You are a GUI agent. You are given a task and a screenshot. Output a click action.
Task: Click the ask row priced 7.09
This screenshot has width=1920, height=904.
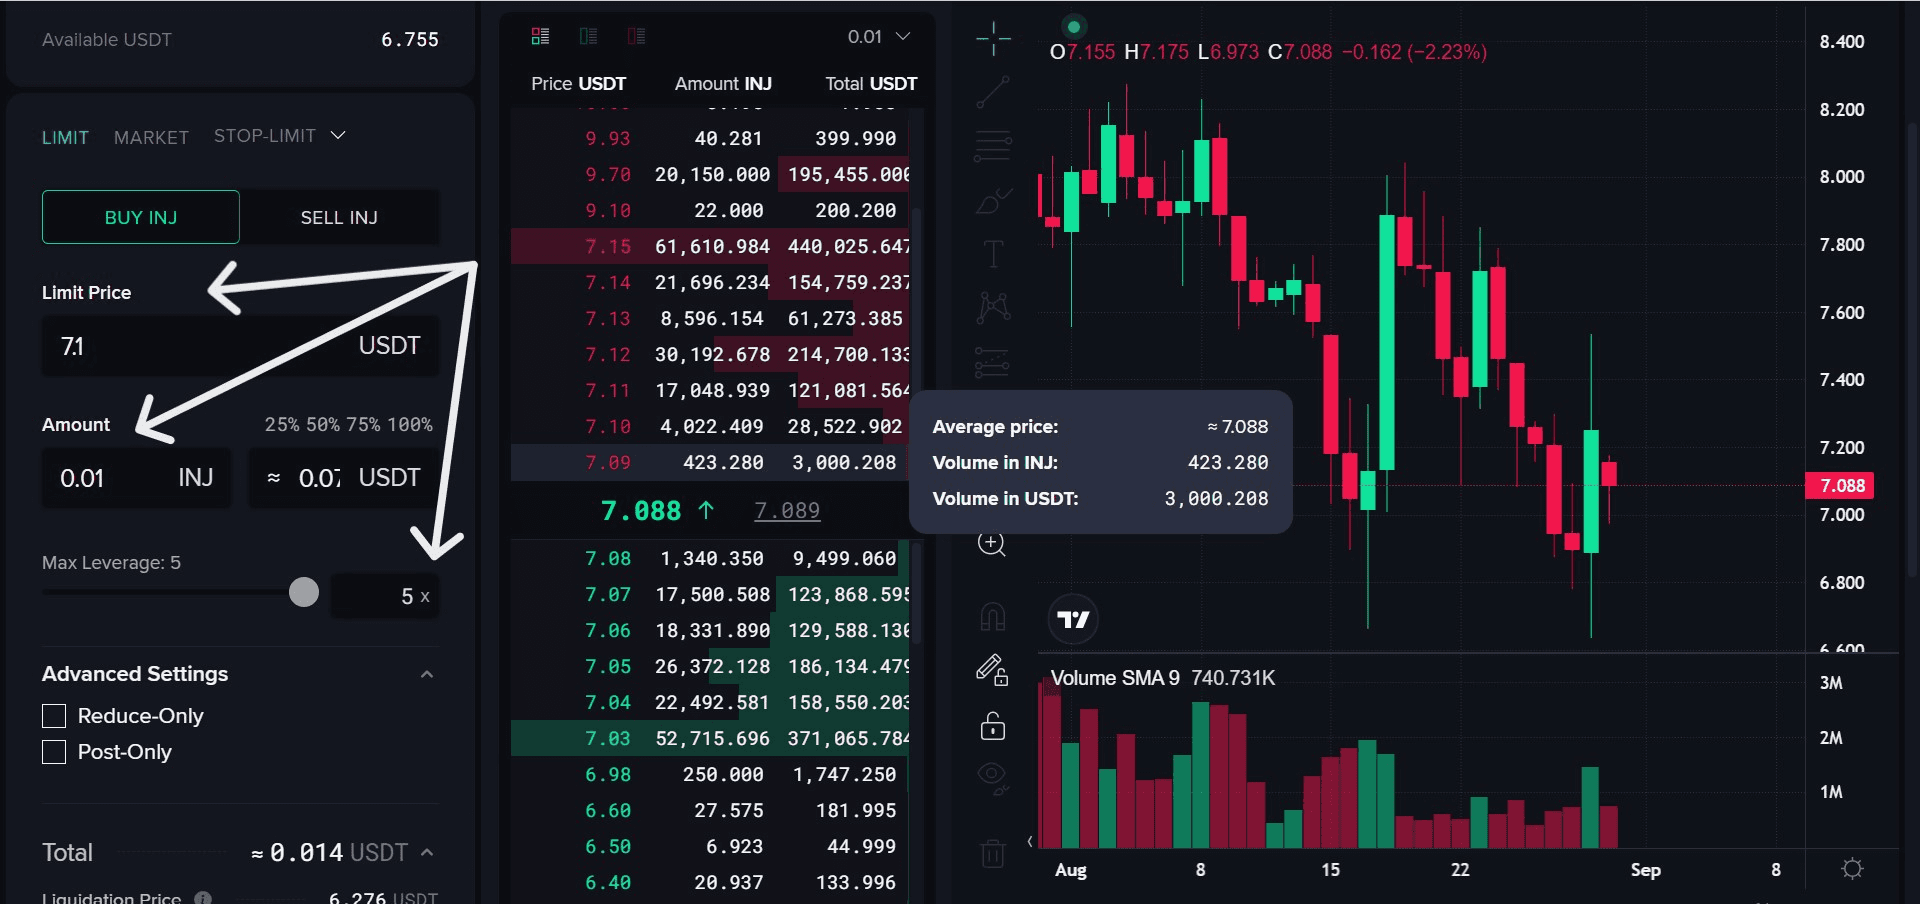[712, 462]
